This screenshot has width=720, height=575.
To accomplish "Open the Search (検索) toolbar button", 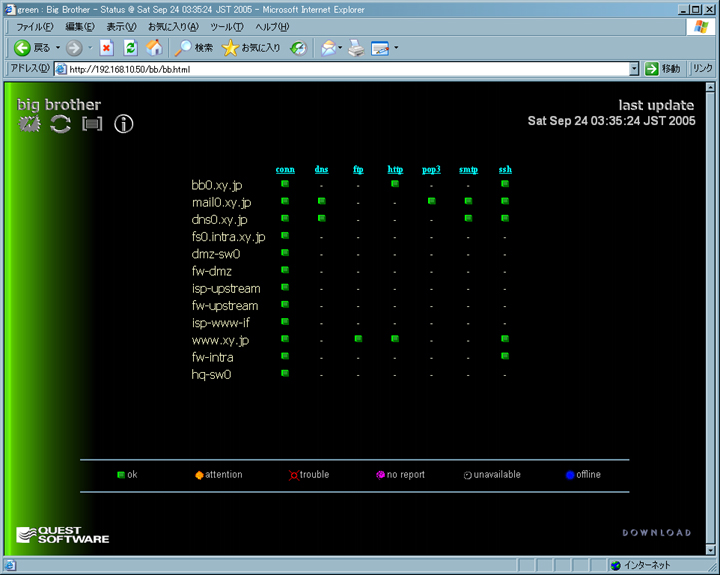I will (193, 47).
